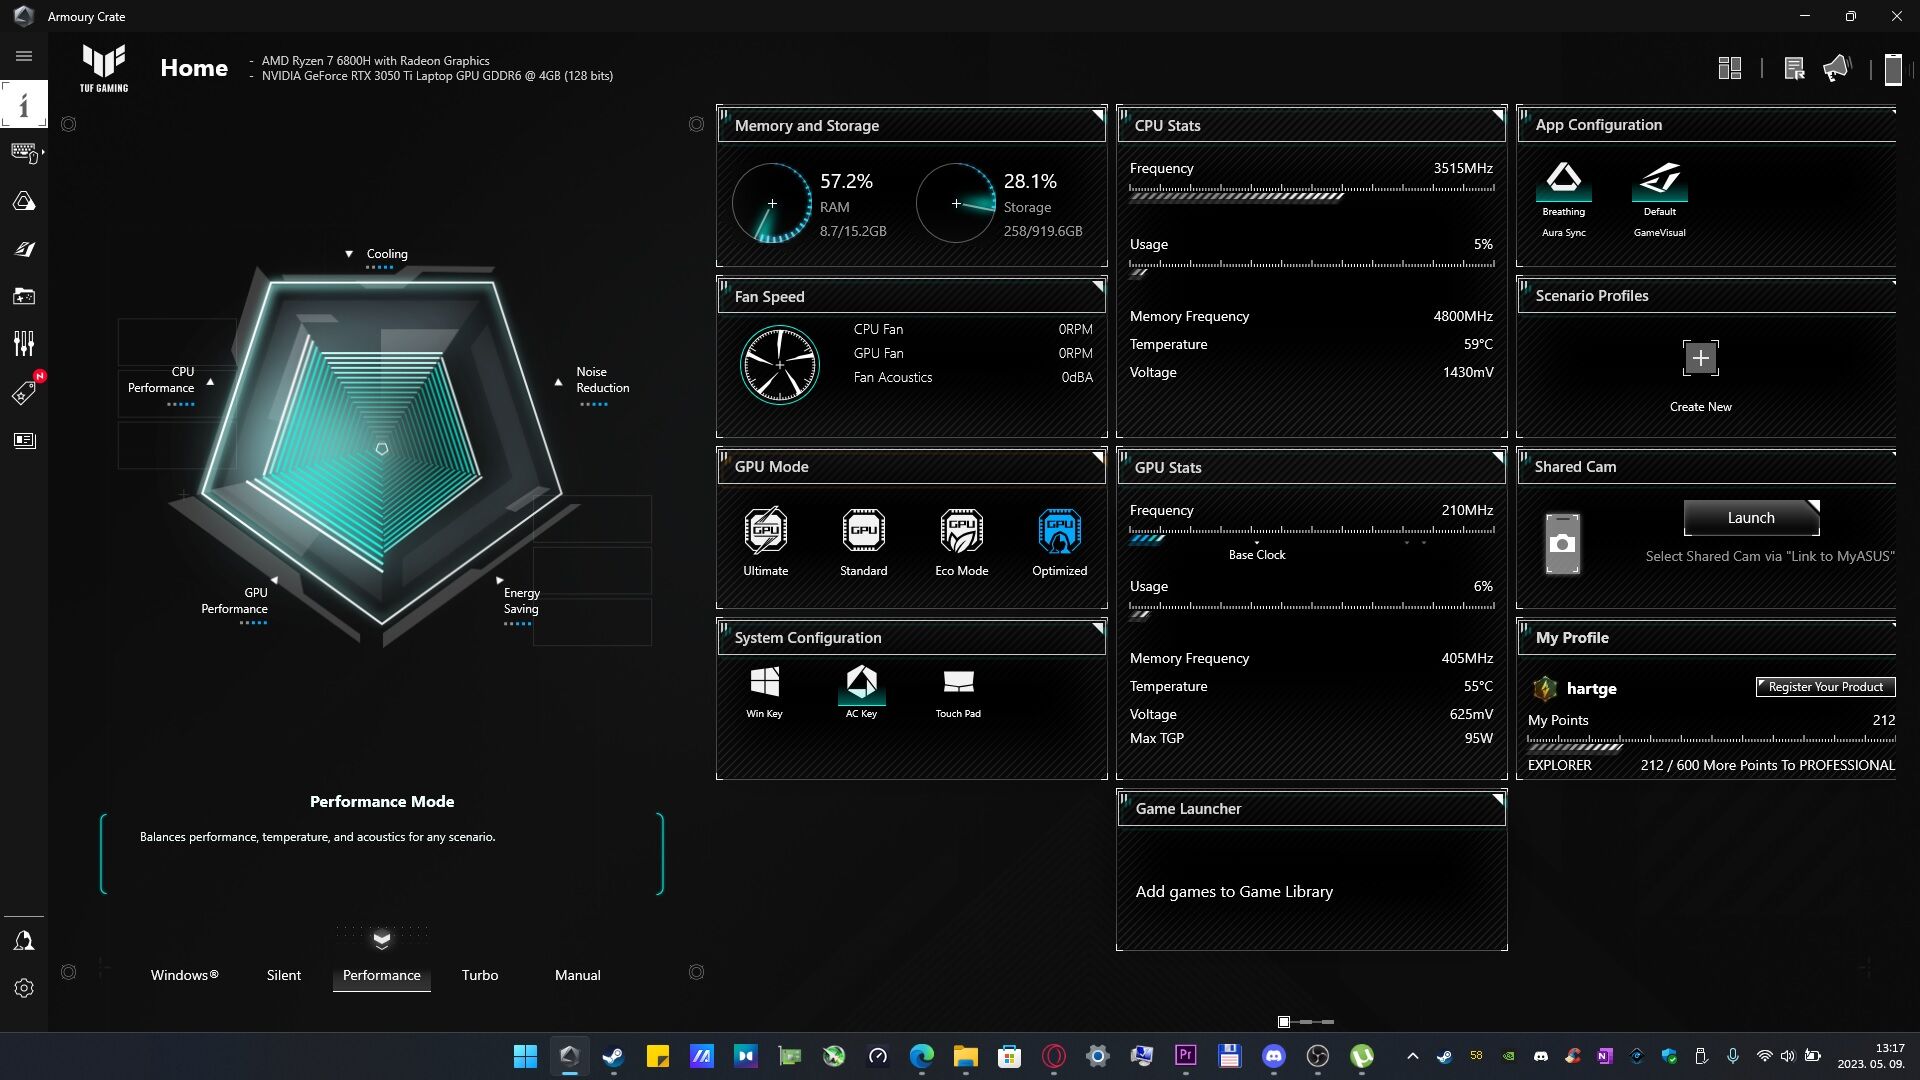Expand the Fan Speed panel corner arrow
Viewport: 1920px width, 1080px height.
point(1097,286)
